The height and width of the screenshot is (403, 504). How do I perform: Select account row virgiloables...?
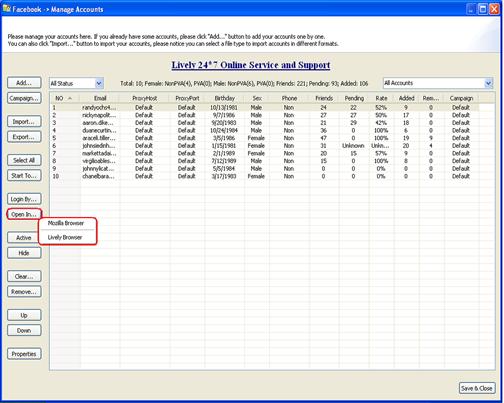tap(265, 161)
